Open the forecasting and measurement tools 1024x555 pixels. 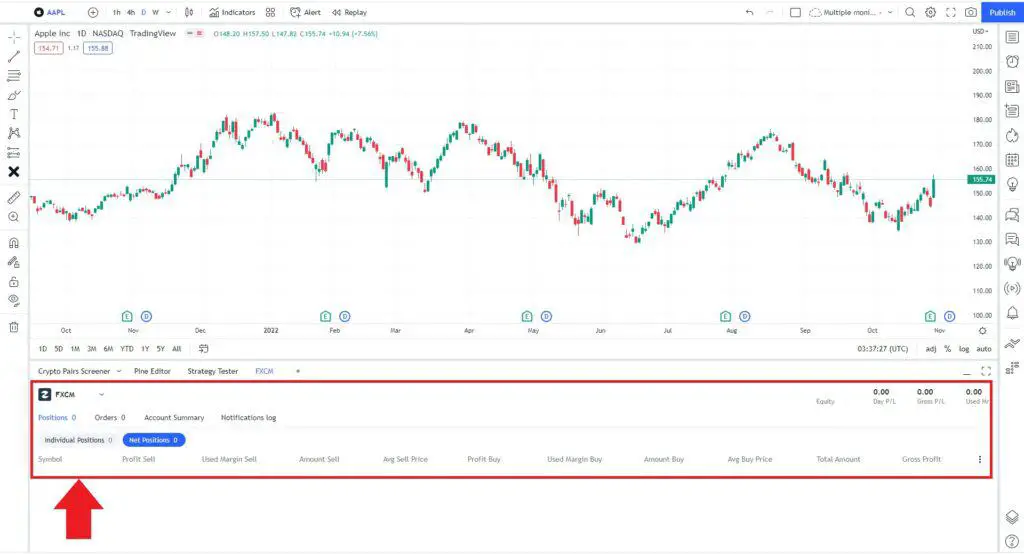tap(14, 153)
